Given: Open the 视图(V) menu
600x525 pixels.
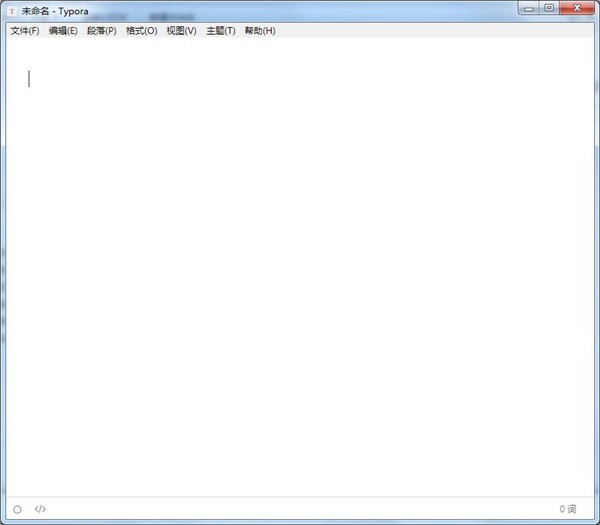Looking at the screenshot, I should [x=181, y=31].
